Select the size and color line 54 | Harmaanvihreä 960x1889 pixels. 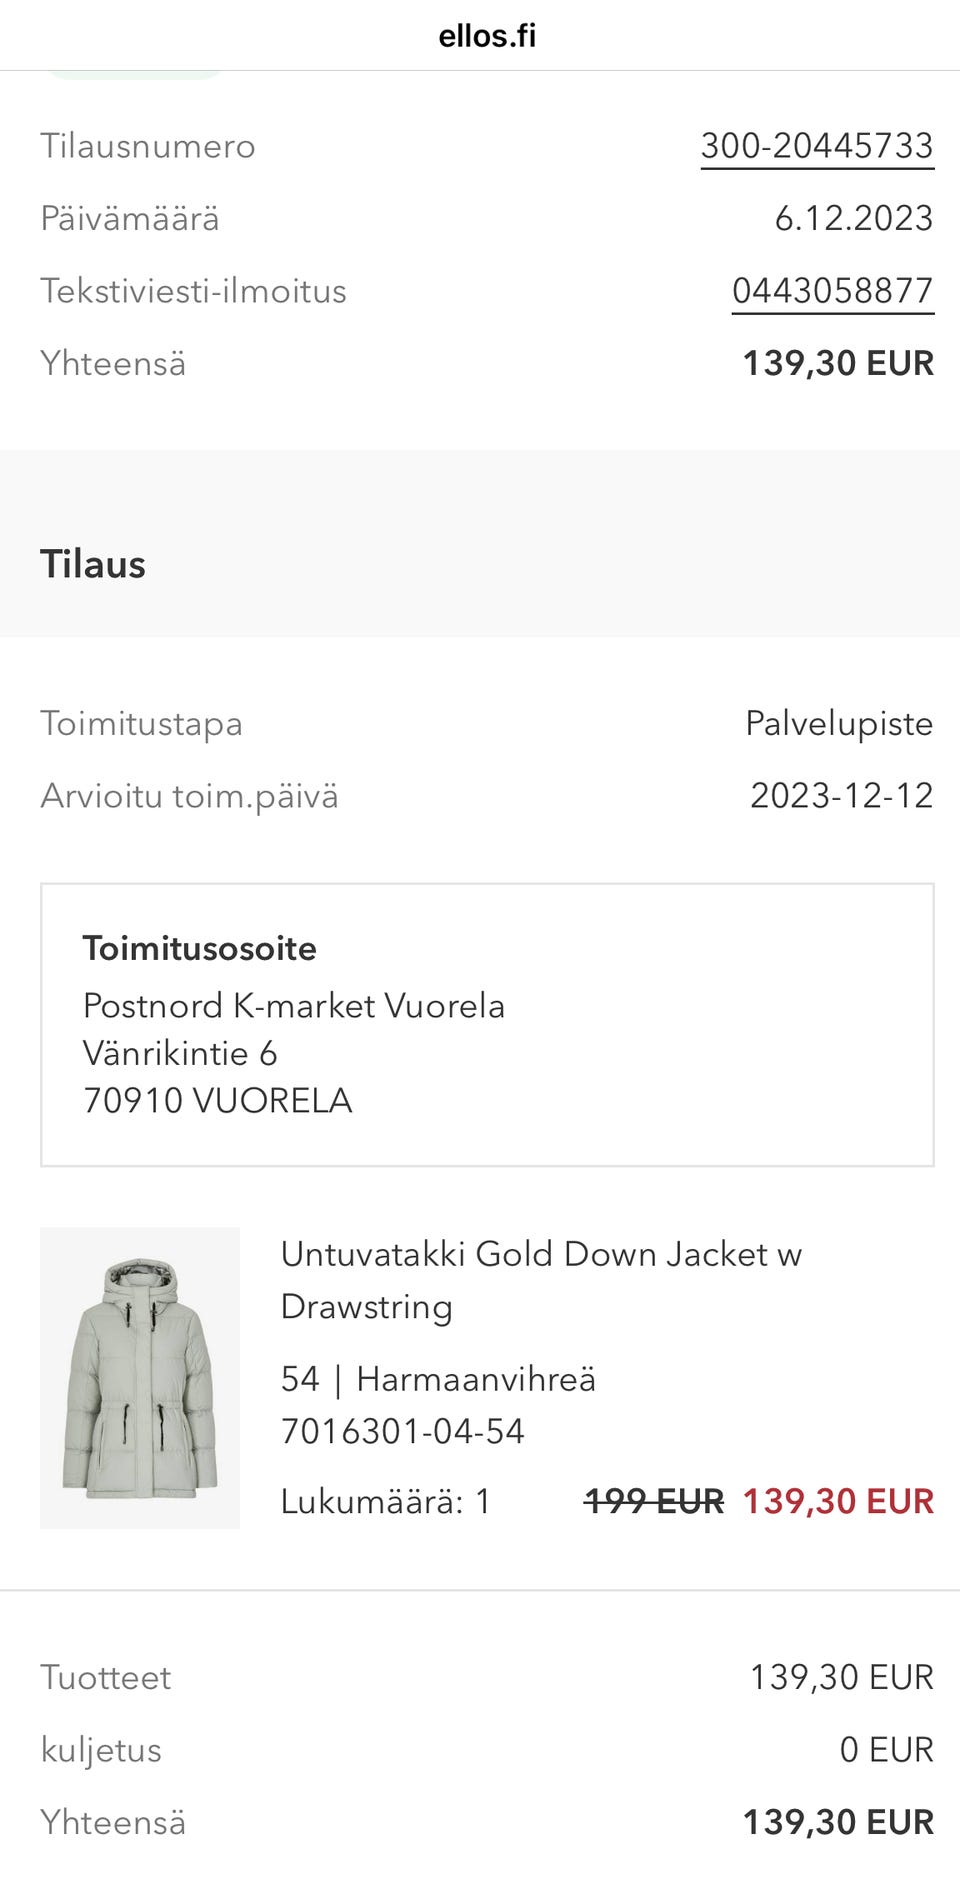coord(437,1379)
